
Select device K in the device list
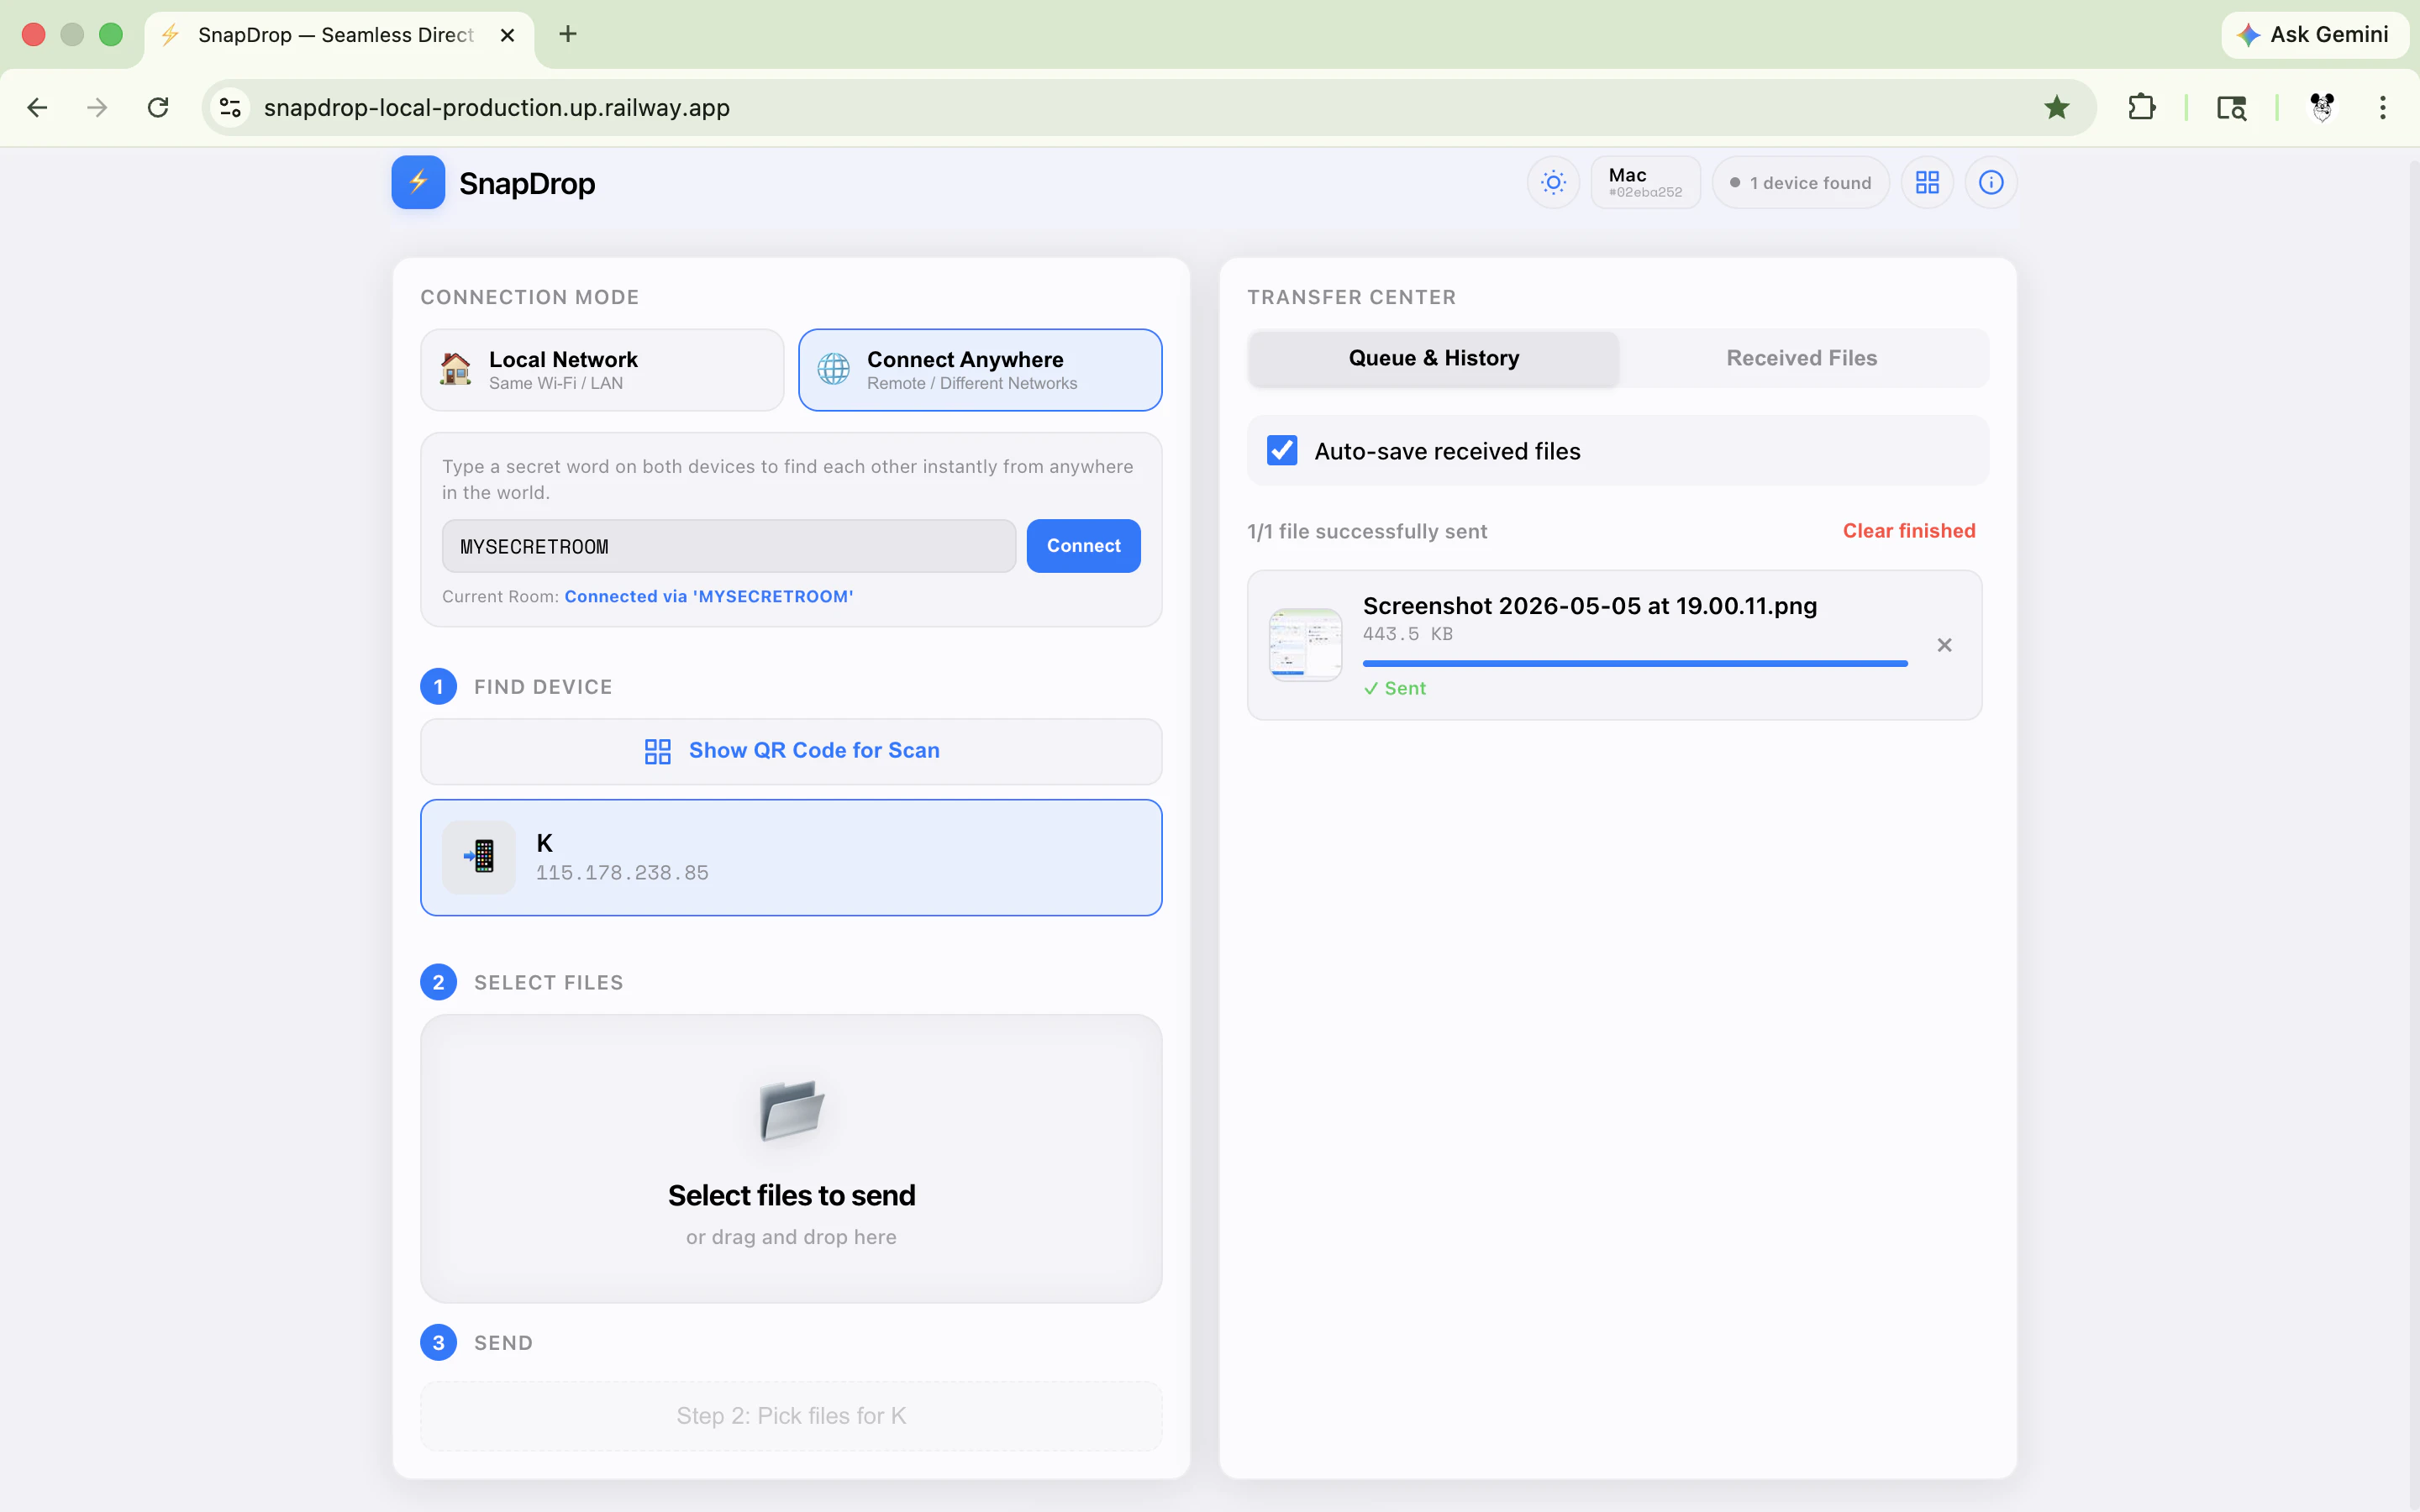click(791, 857)
